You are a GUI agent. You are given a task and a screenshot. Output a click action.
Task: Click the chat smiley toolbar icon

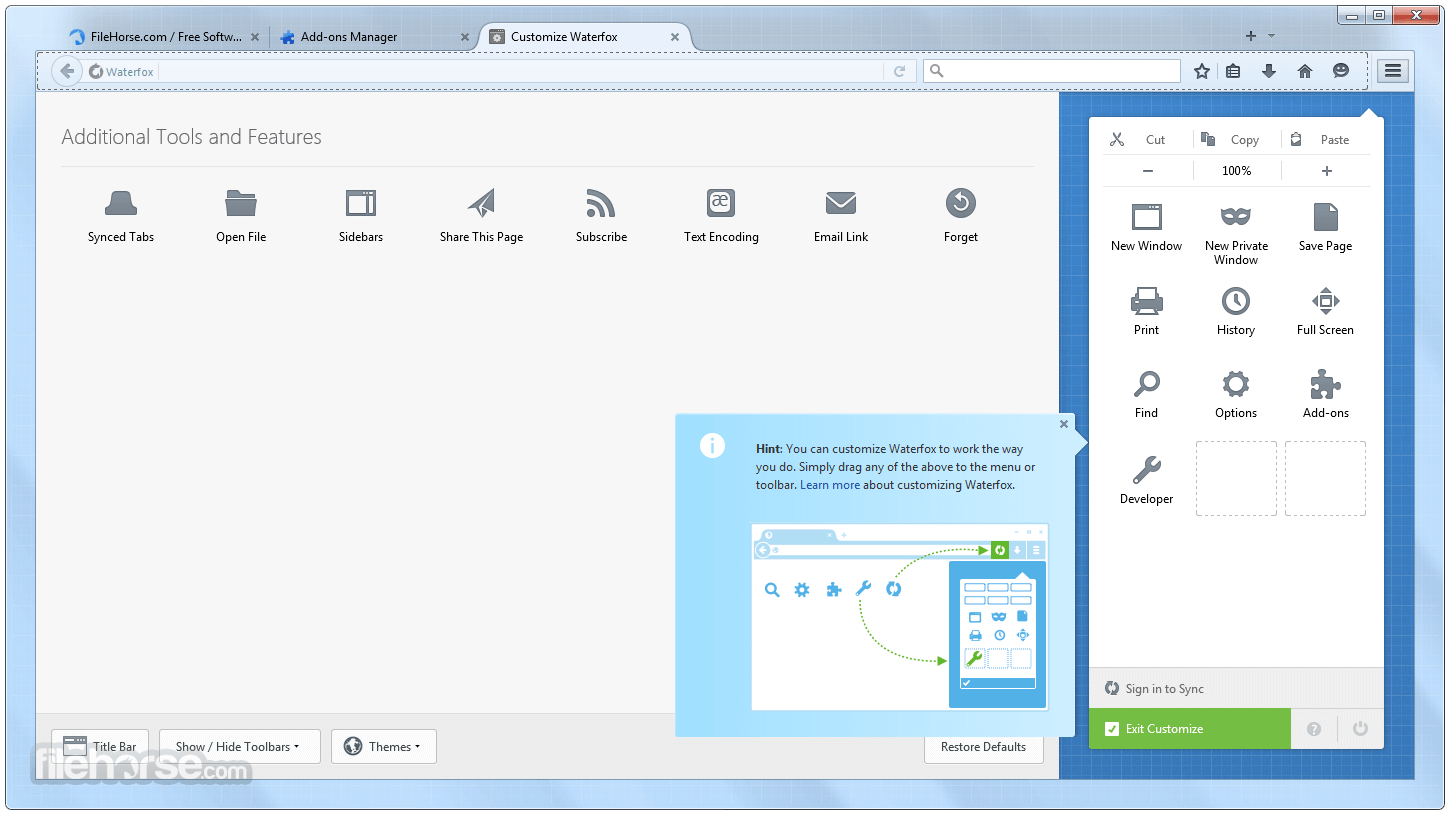(x=1341, y=71)
